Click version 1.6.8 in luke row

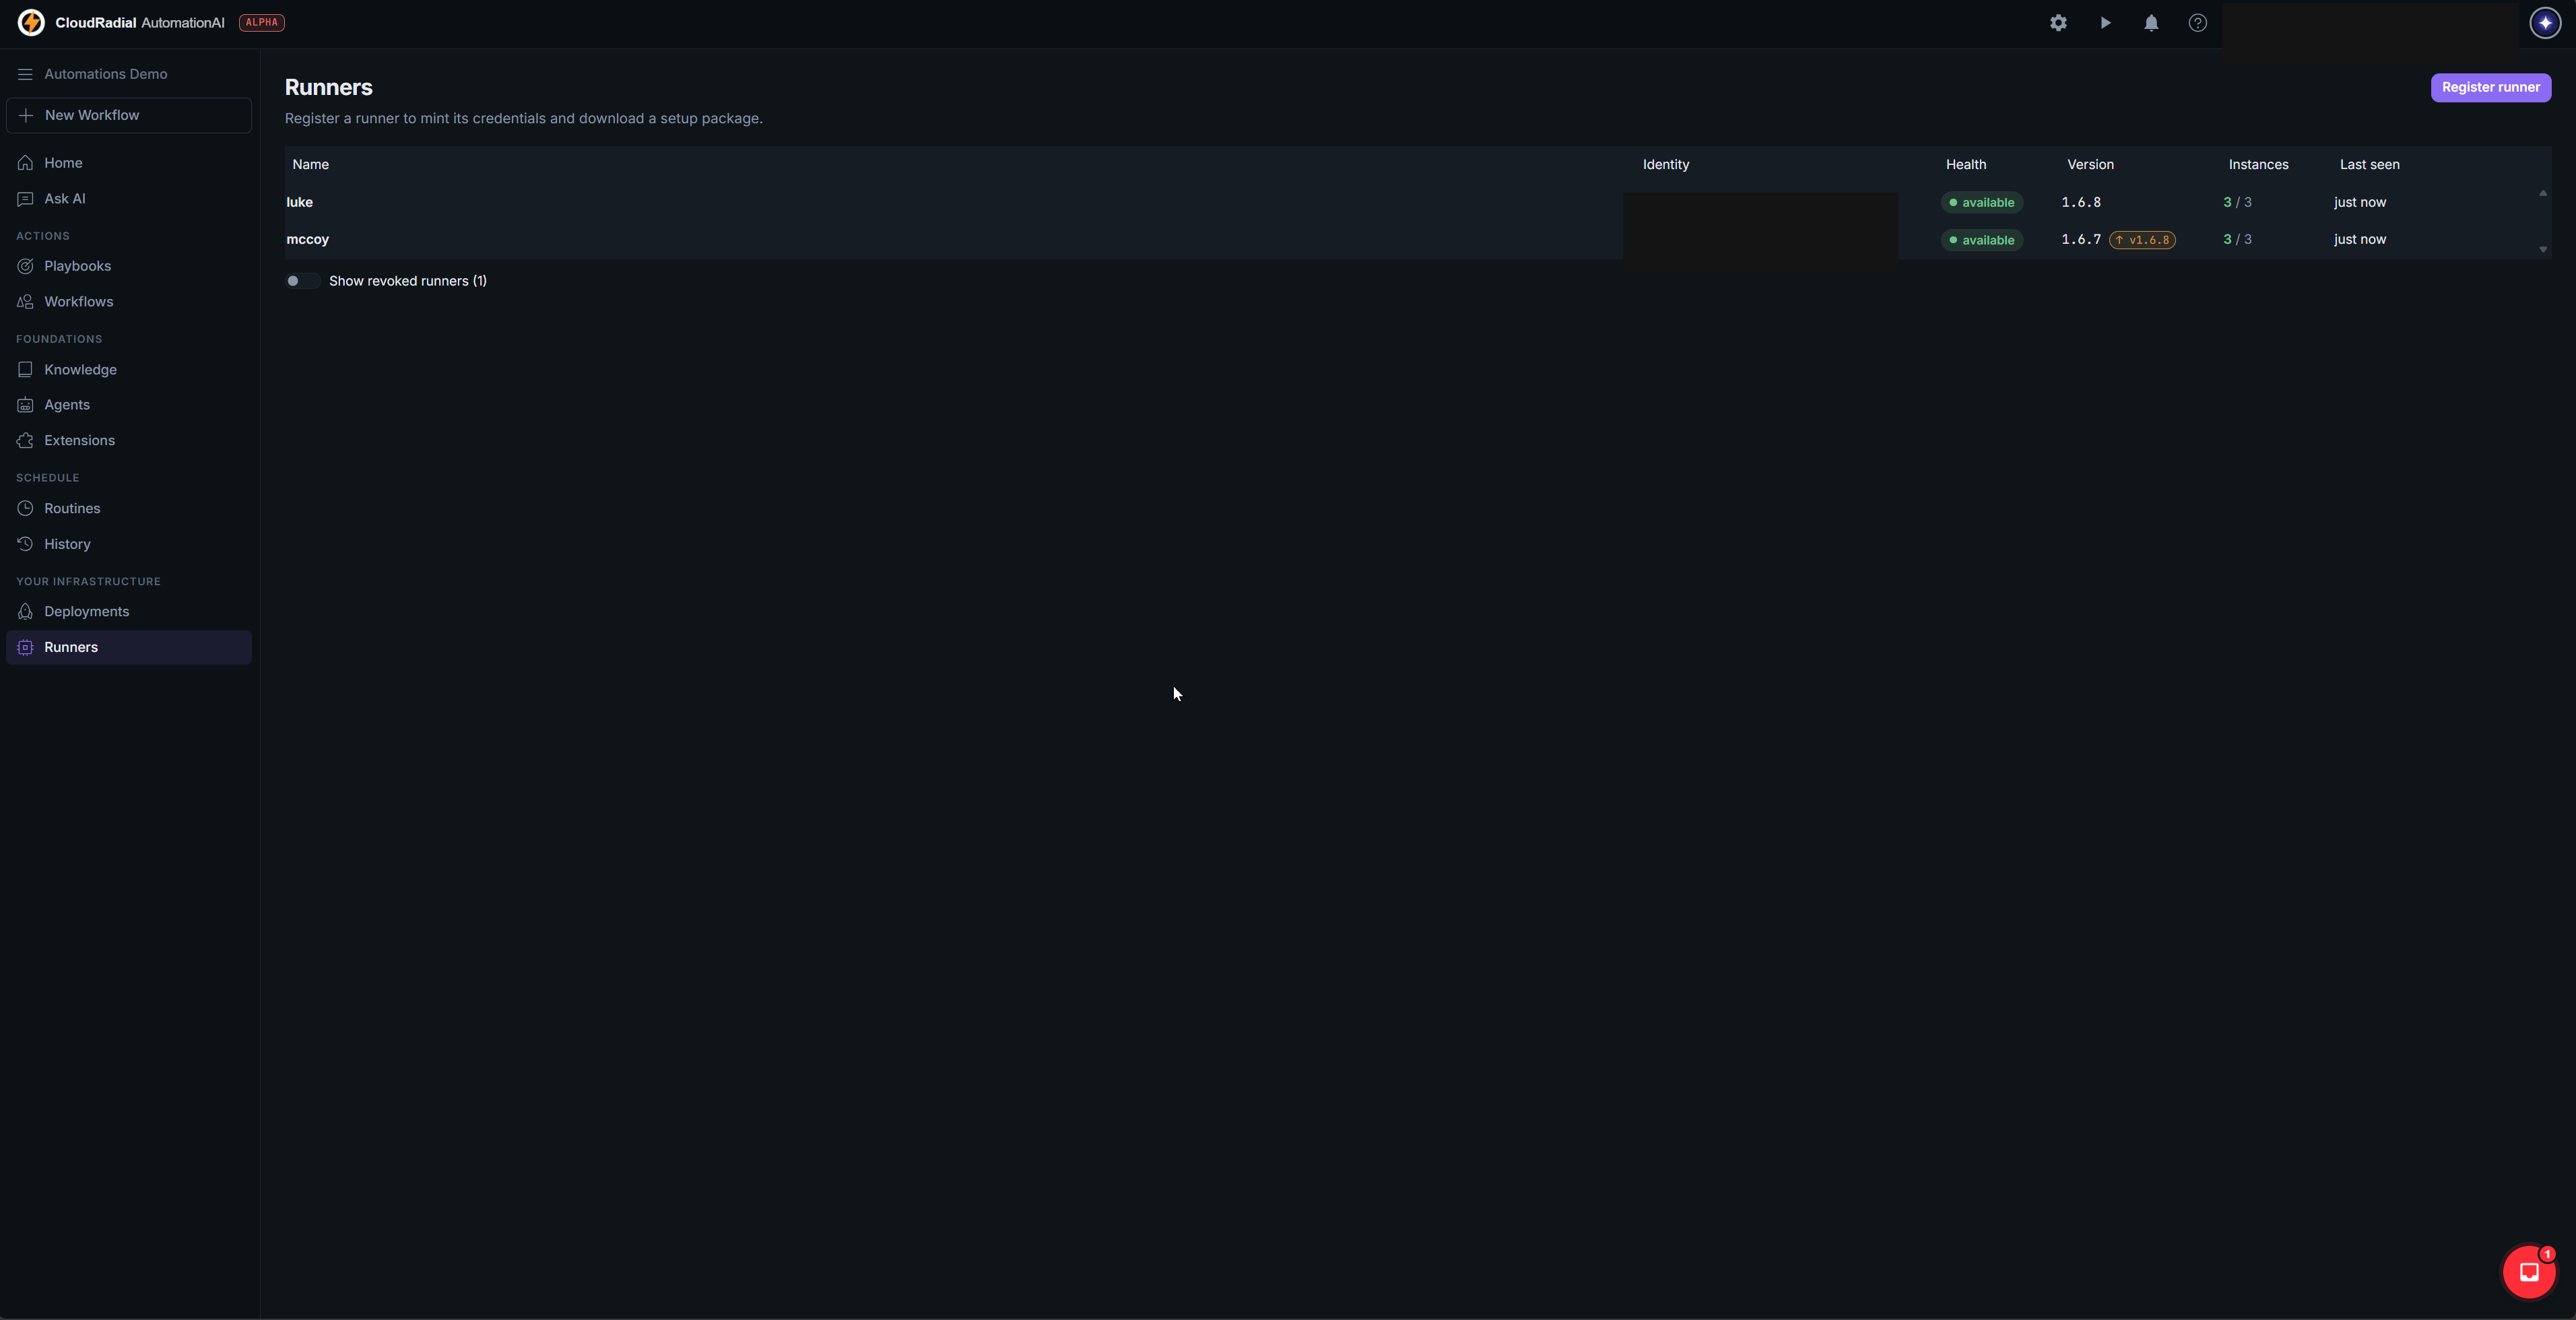[2081, 202]
